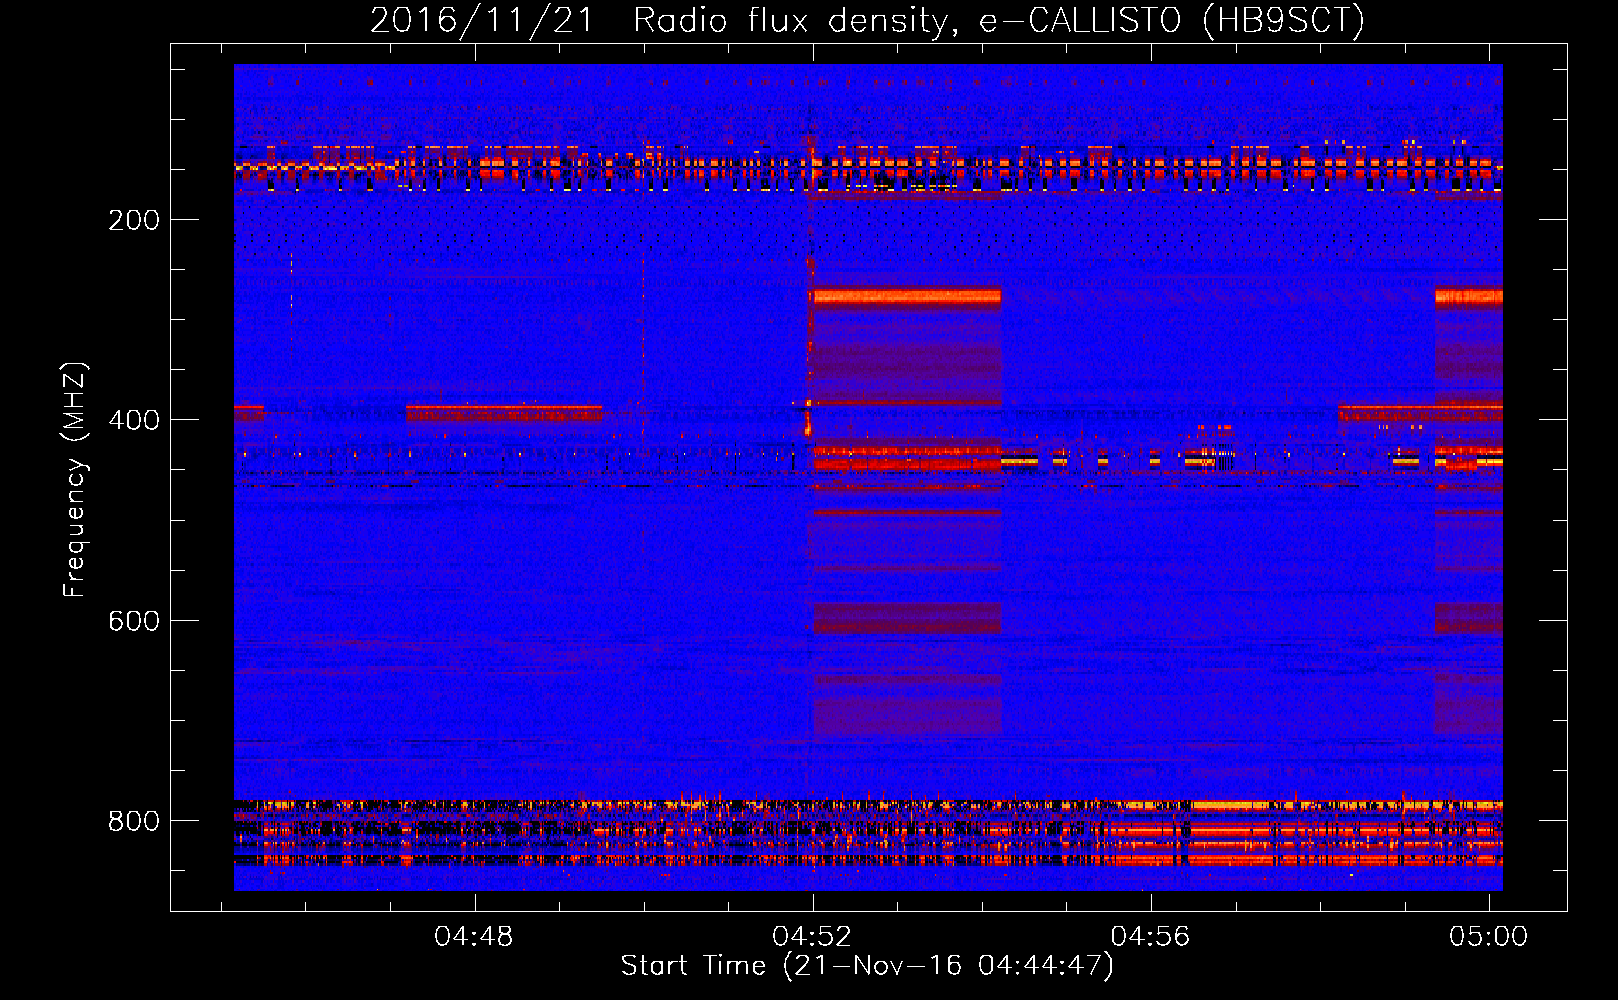Click the 04:56 time tick label

[1151, 936]
